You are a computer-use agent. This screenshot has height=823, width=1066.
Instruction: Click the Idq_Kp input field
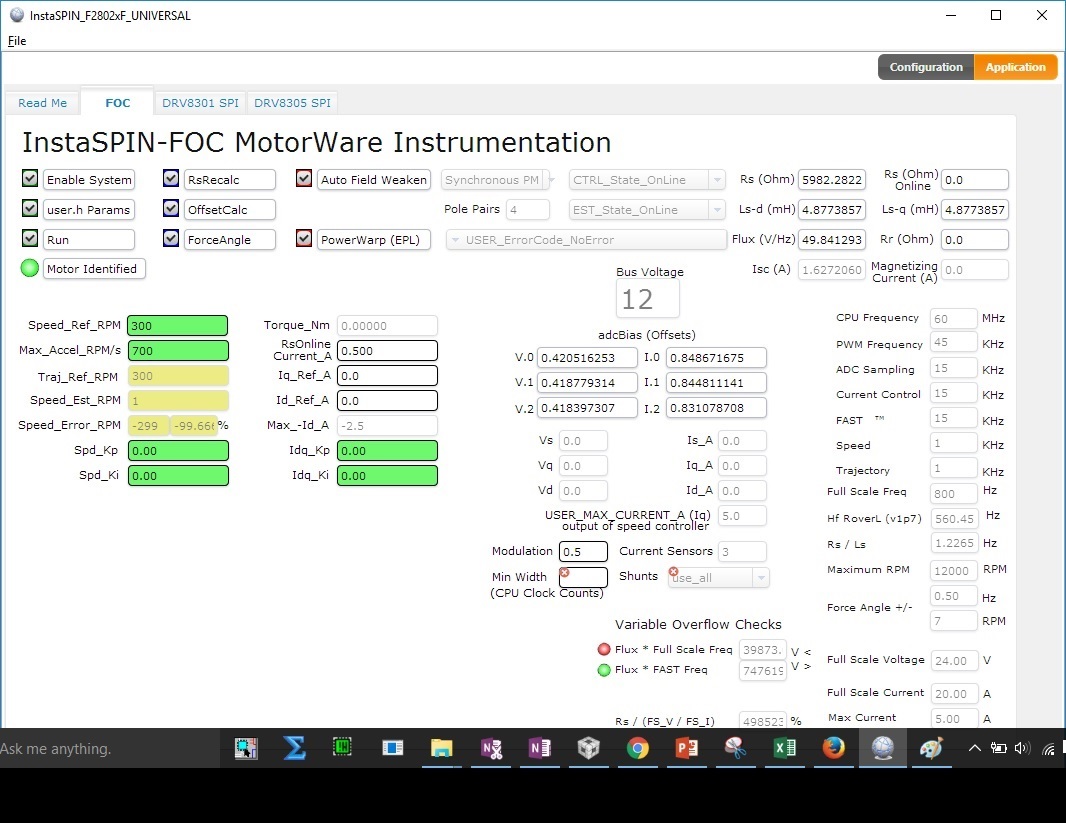[388, 451]
